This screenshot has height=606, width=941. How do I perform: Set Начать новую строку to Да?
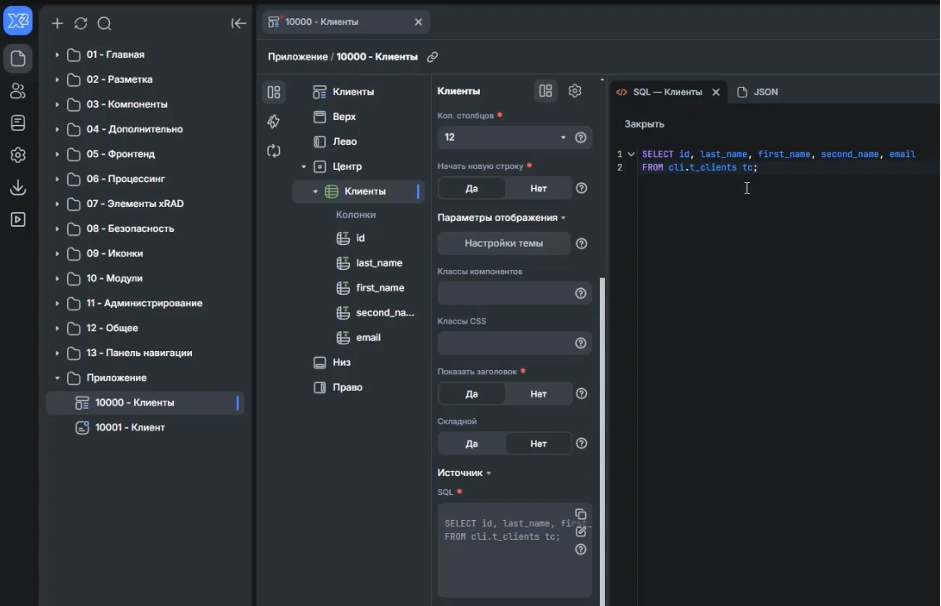(x=472, y=188)
